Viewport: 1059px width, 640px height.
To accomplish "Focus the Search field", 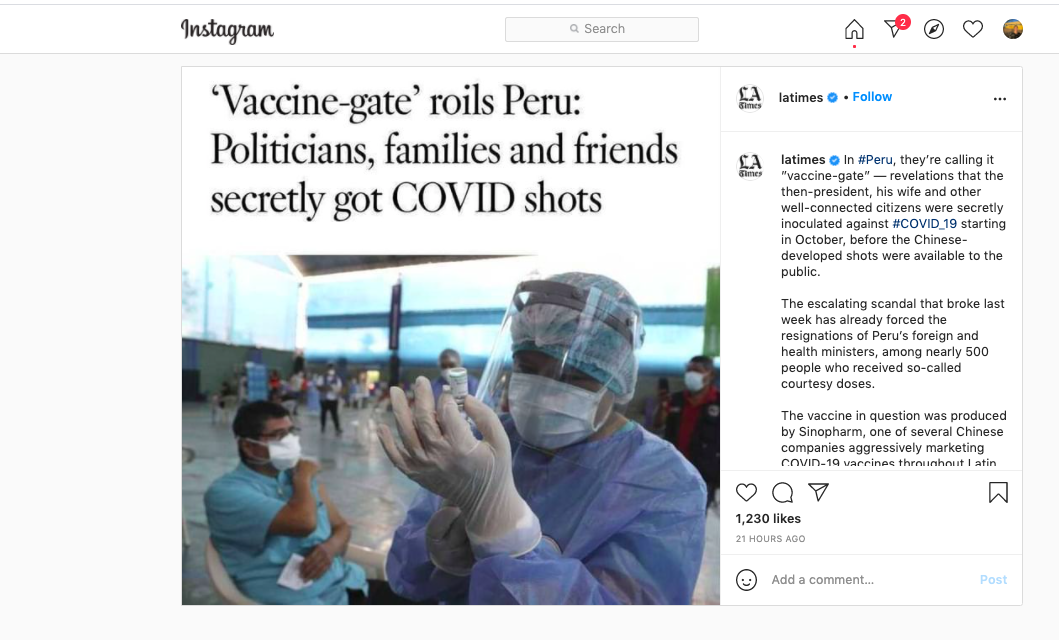I will [x=602, y=29].
